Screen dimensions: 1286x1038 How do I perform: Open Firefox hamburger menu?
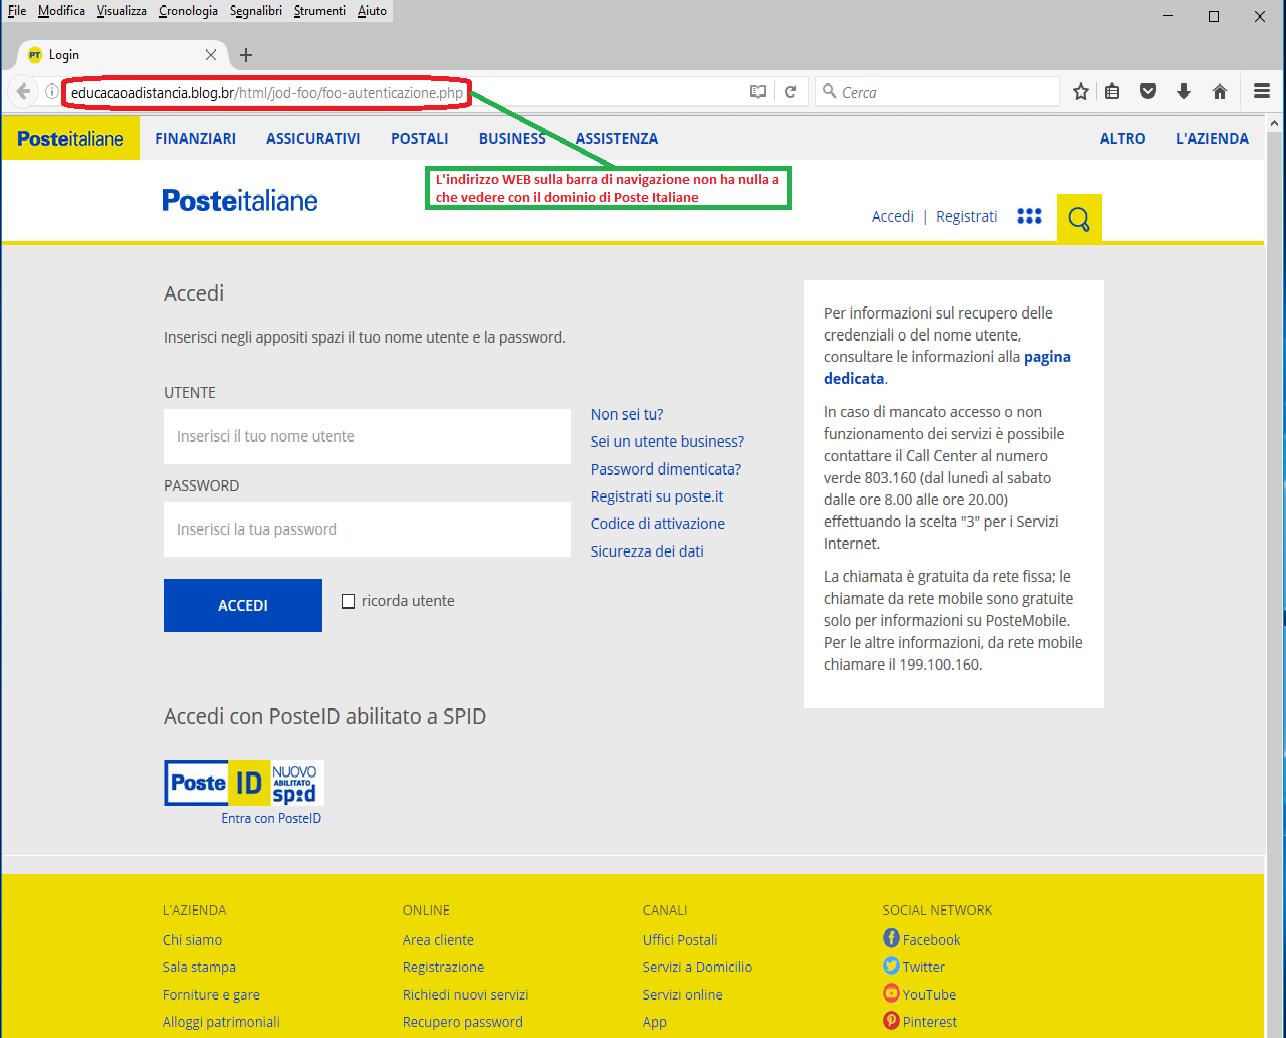tap(1262, 91)
